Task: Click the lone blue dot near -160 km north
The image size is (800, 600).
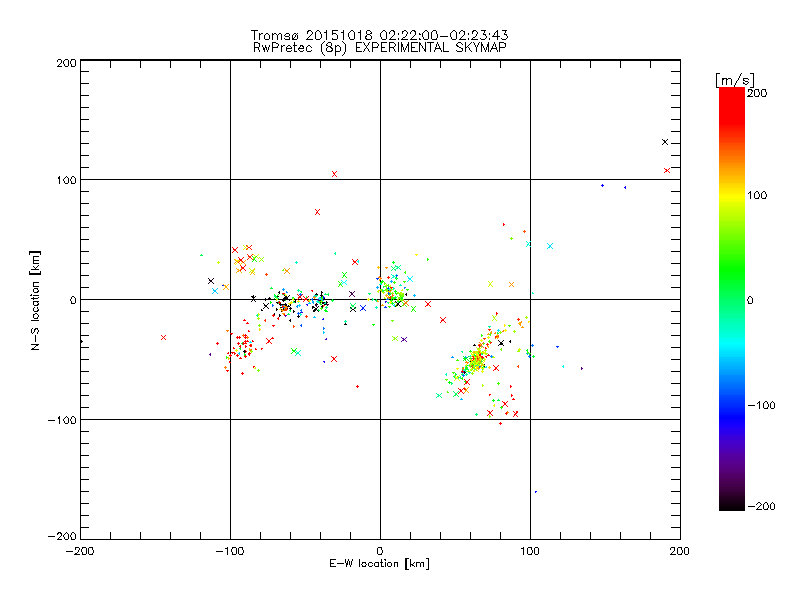Action: point(535,492)
